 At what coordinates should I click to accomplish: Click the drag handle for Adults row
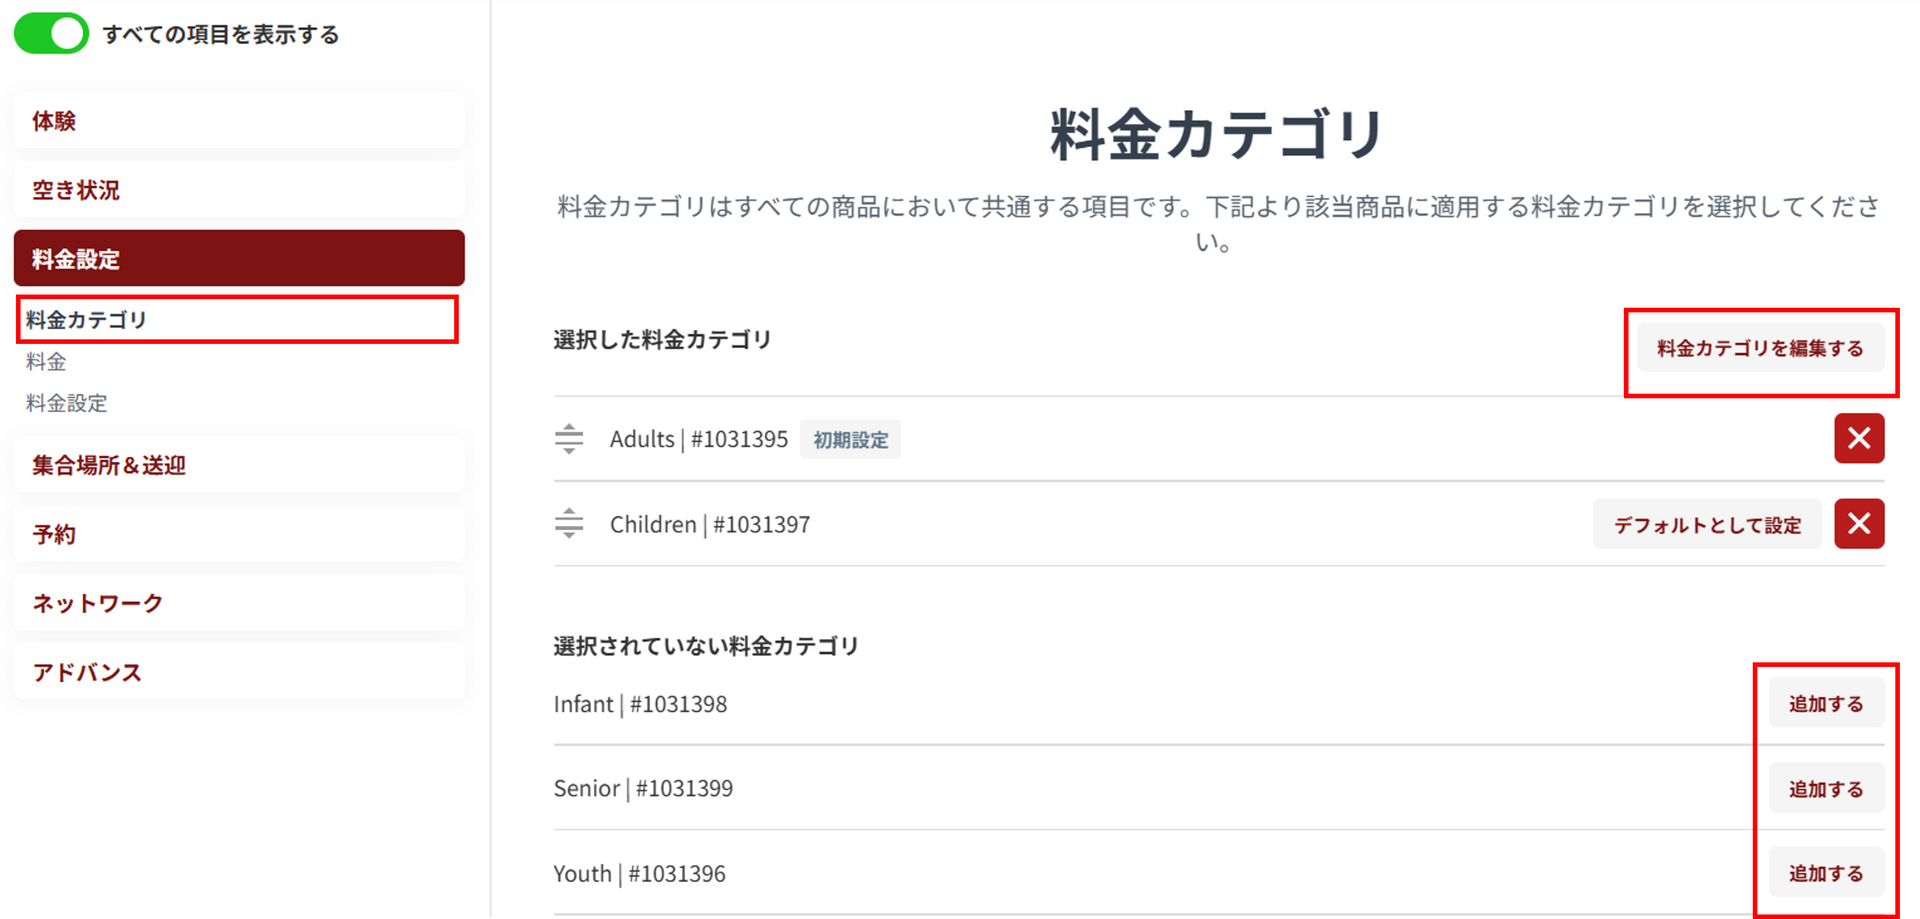(569, 439)
